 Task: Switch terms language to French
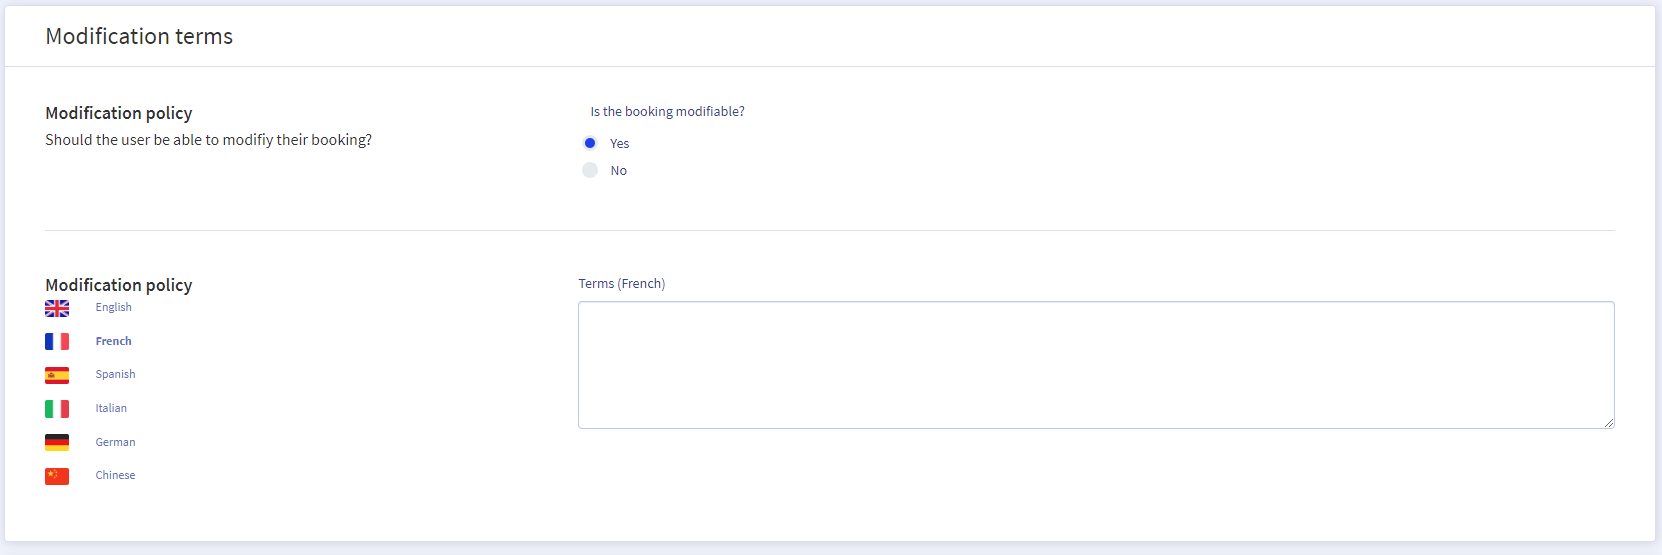click(114, 341)
